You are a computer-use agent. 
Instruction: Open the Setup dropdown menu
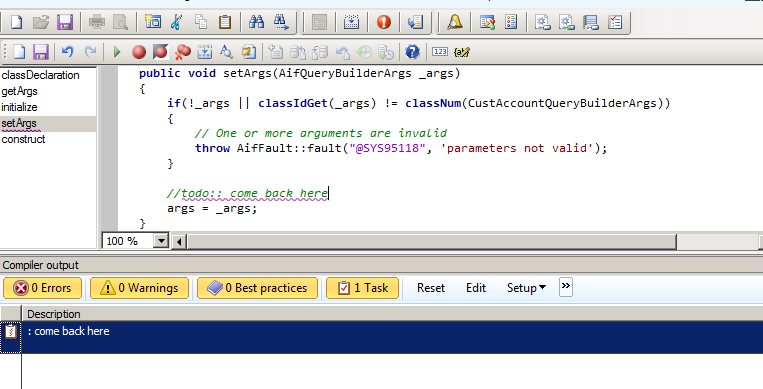[526, 288]
